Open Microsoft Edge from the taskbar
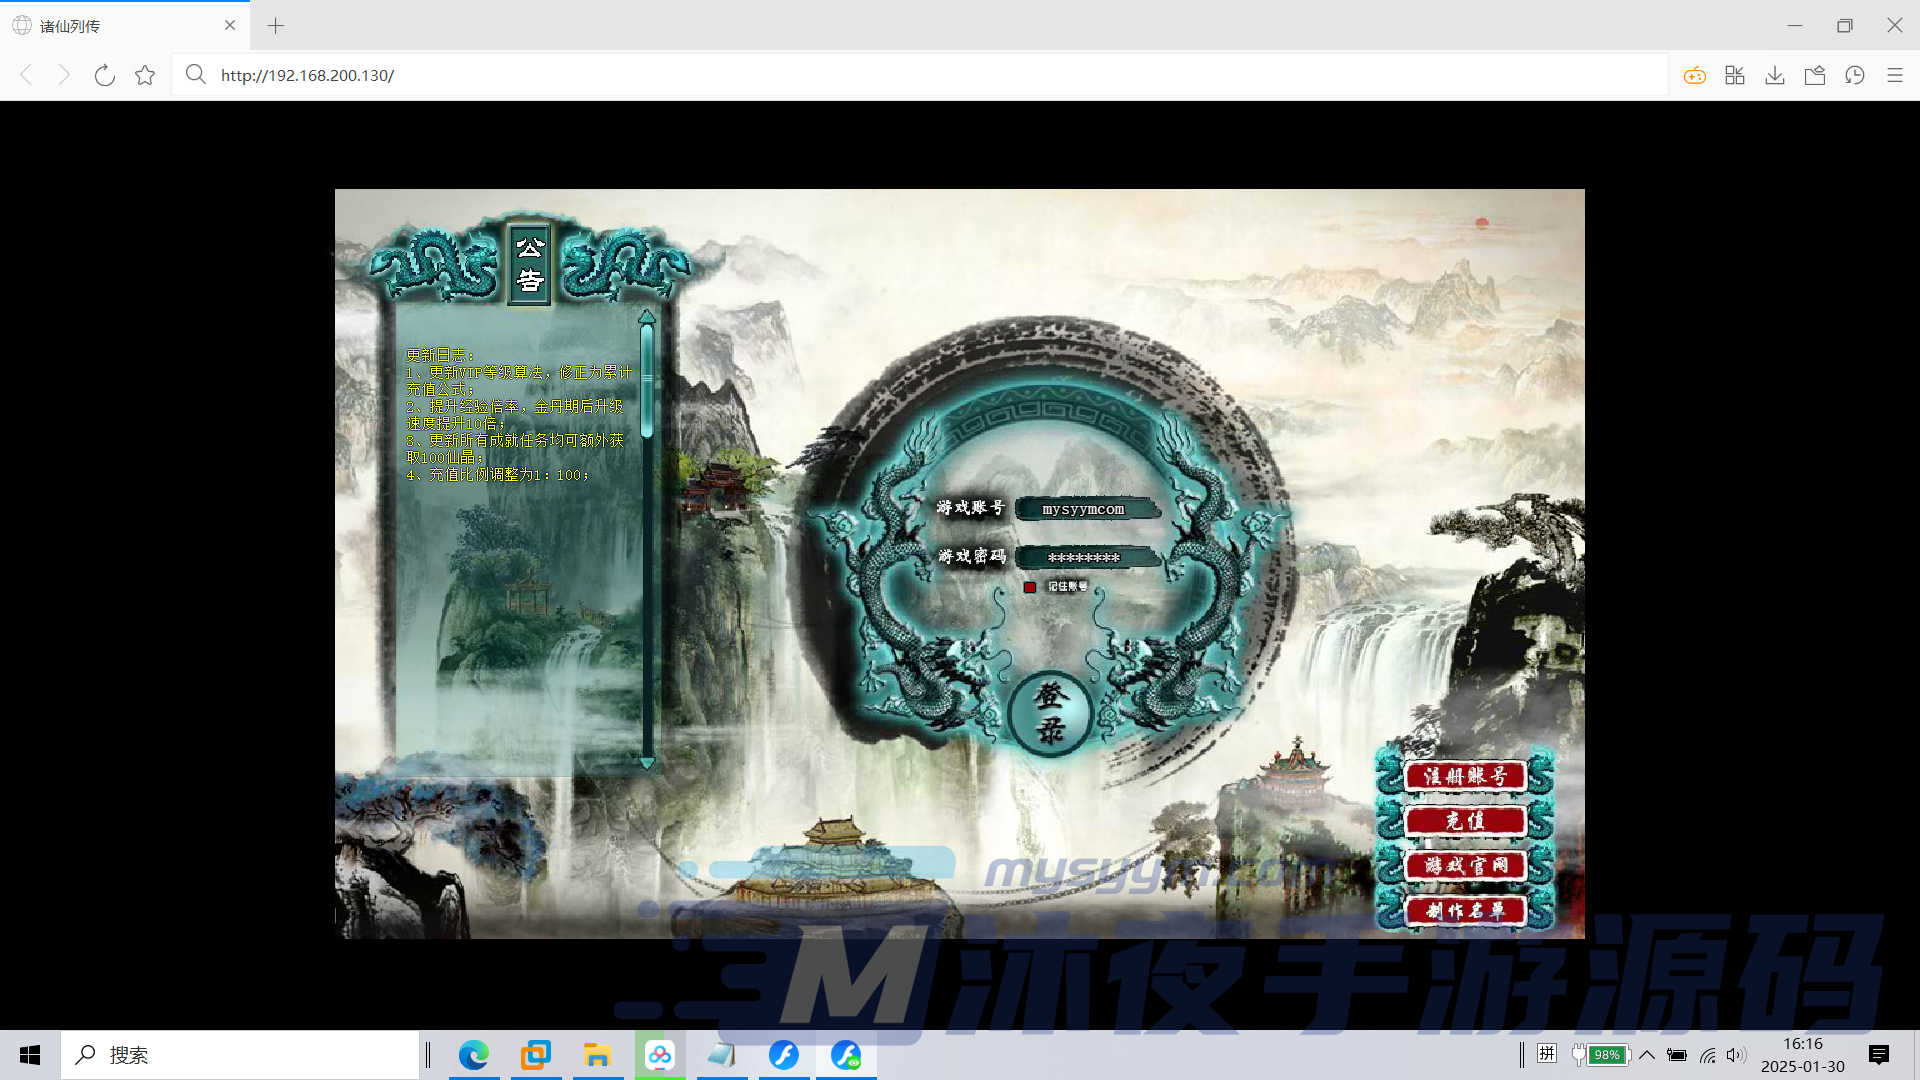Image resolution: width=1920 pixels, height=1080 pixels. click(x=474, y=1055)
